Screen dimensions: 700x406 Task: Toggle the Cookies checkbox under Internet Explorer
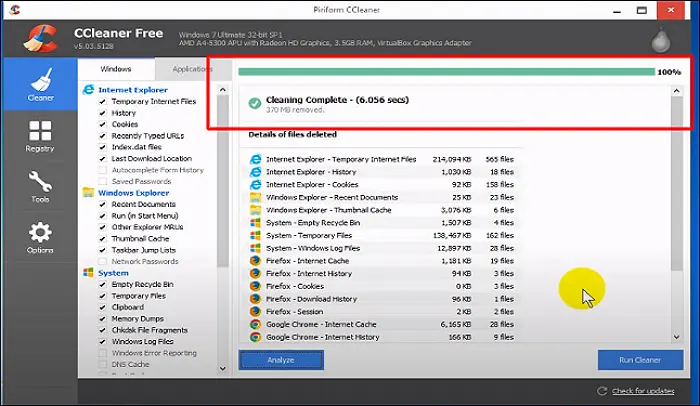pos(102,124)
